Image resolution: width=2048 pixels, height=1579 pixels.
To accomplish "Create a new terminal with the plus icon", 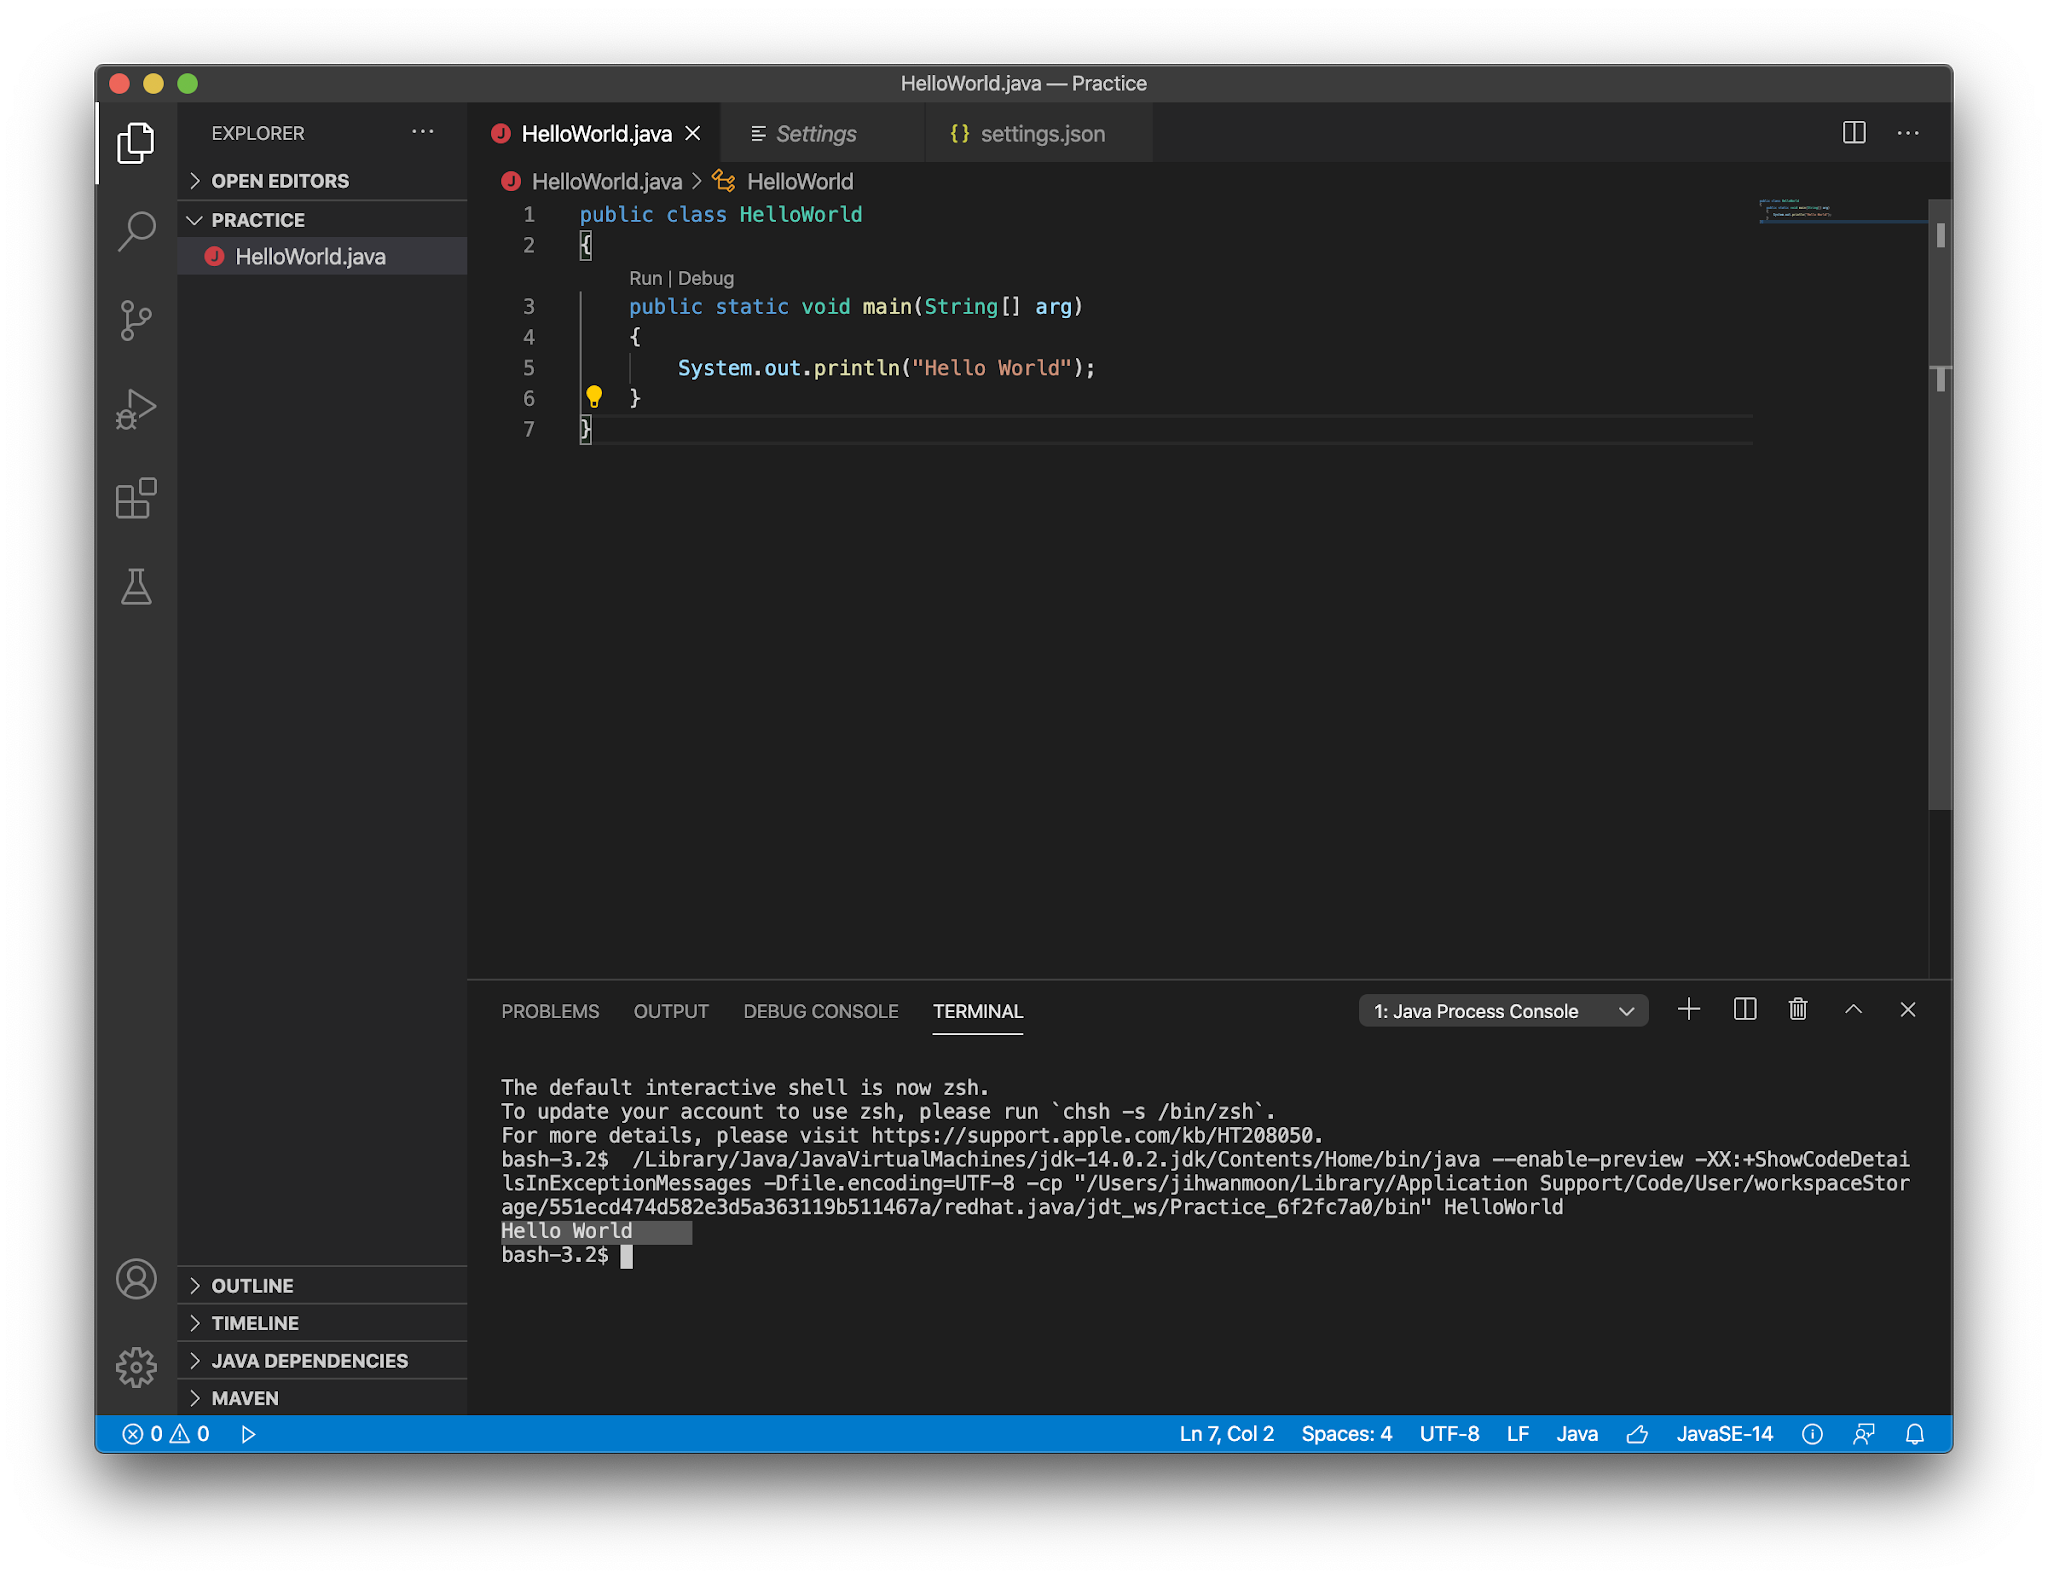I will pos(1689,1010).
